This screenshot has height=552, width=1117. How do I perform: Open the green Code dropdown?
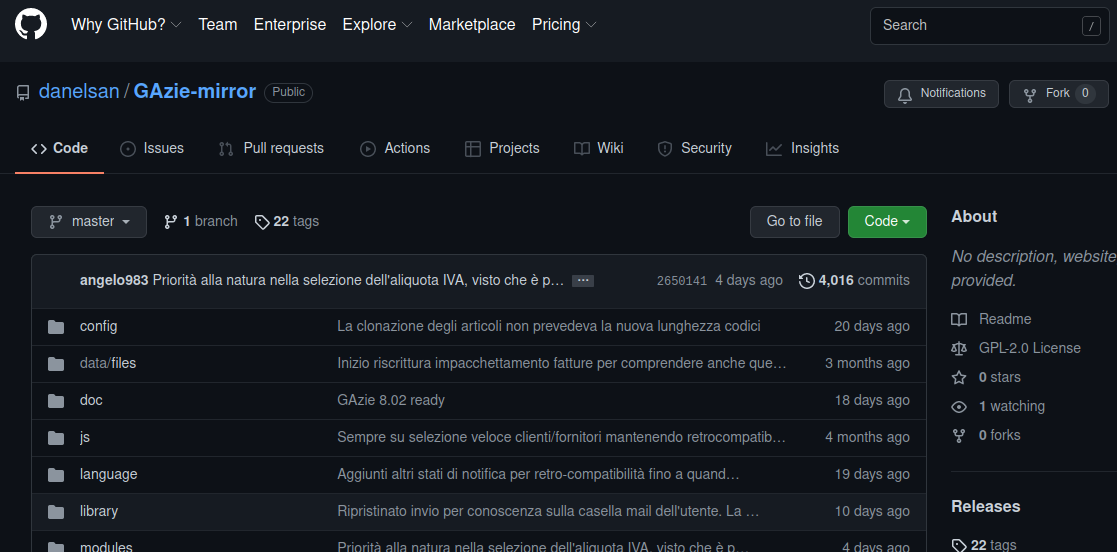coord(887,222)
